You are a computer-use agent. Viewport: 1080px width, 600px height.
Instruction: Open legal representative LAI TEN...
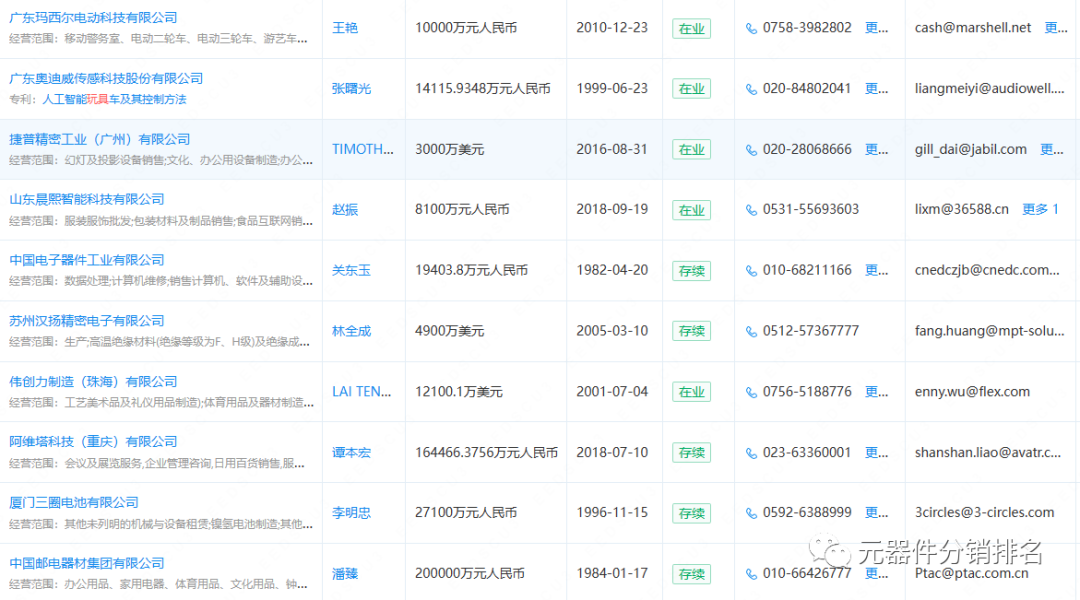(362, 391)
